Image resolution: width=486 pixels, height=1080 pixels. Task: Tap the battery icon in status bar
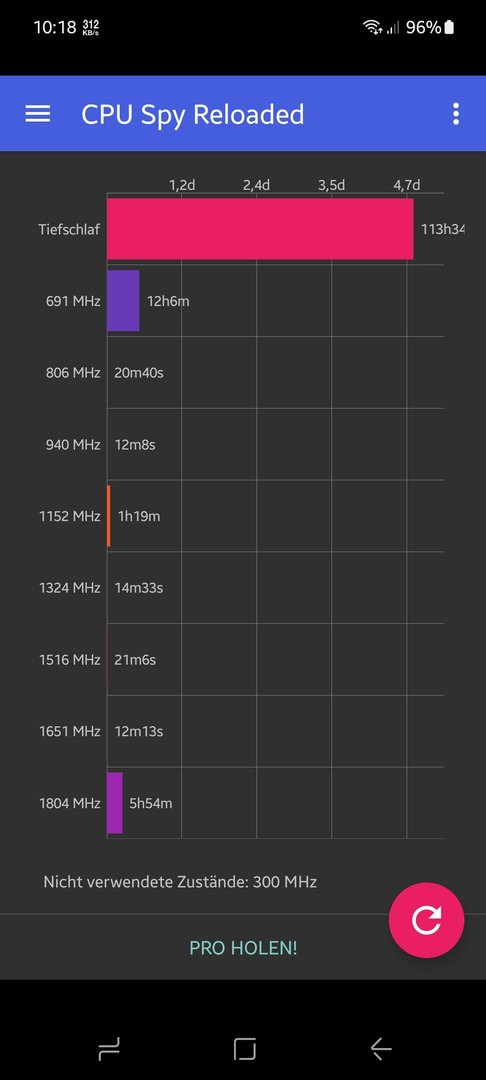[x=450, y=28]
